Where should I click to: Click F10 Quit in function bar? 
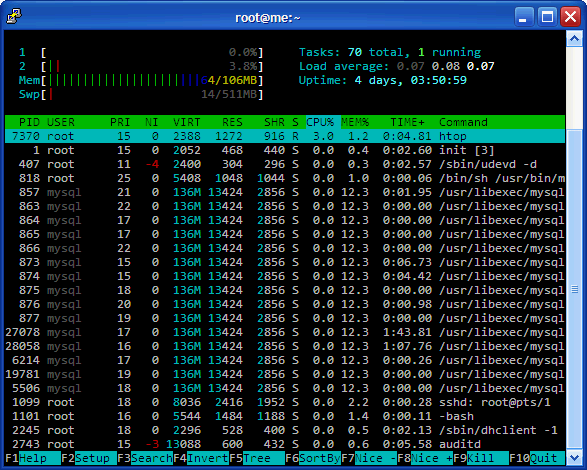click(537, 458)
